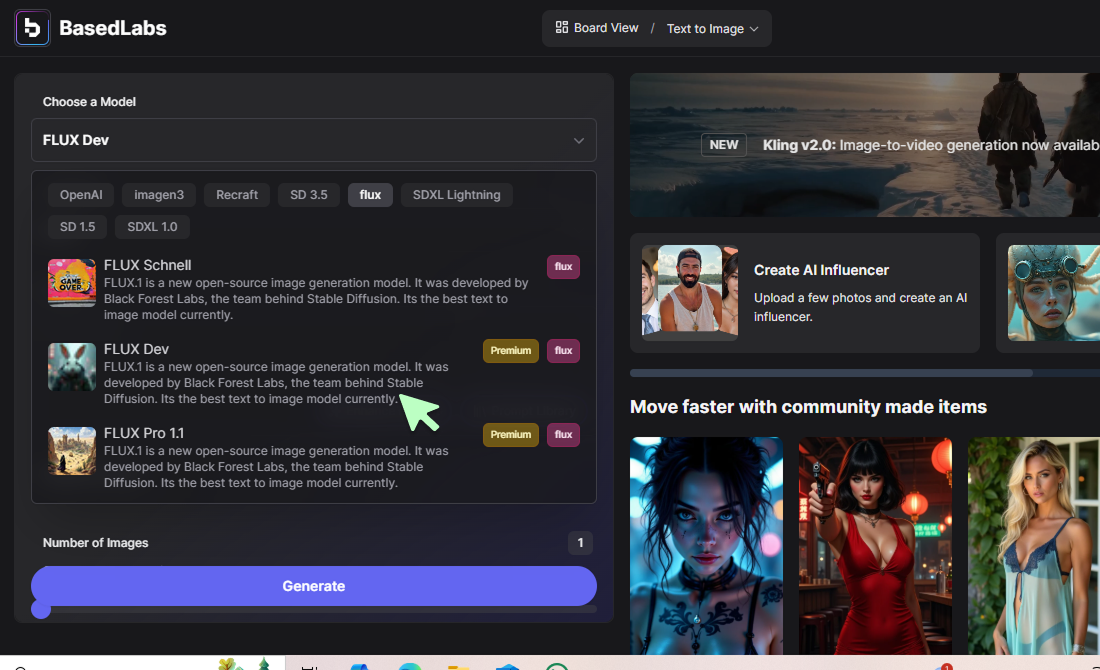
Task: Open the Board View link
Action: point(597,28)
